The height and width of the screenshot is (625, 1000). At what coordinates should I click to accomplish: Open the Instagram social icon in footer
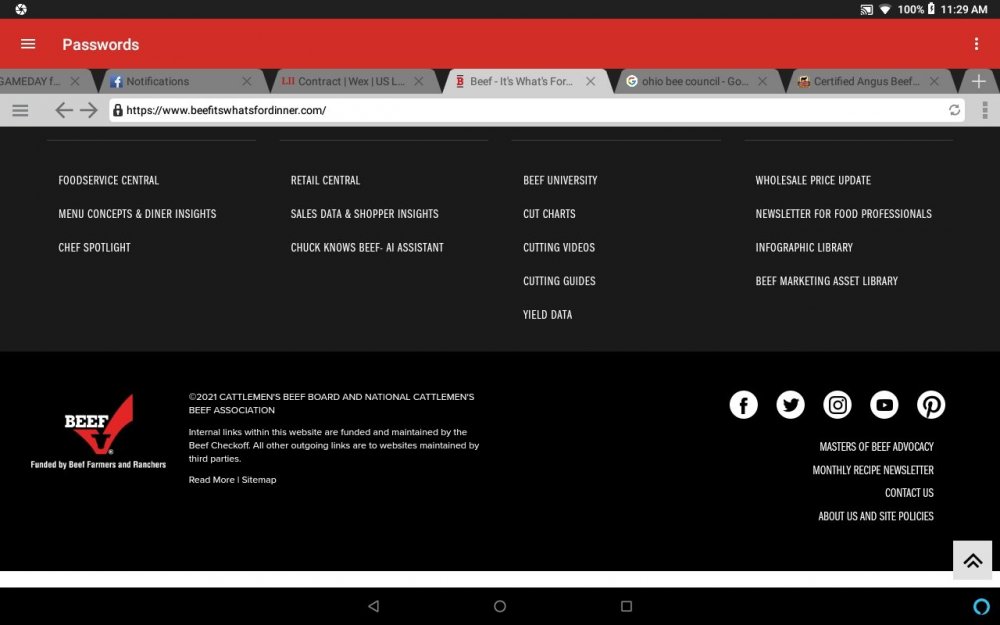pyautogui.click(x=837, y=405)
